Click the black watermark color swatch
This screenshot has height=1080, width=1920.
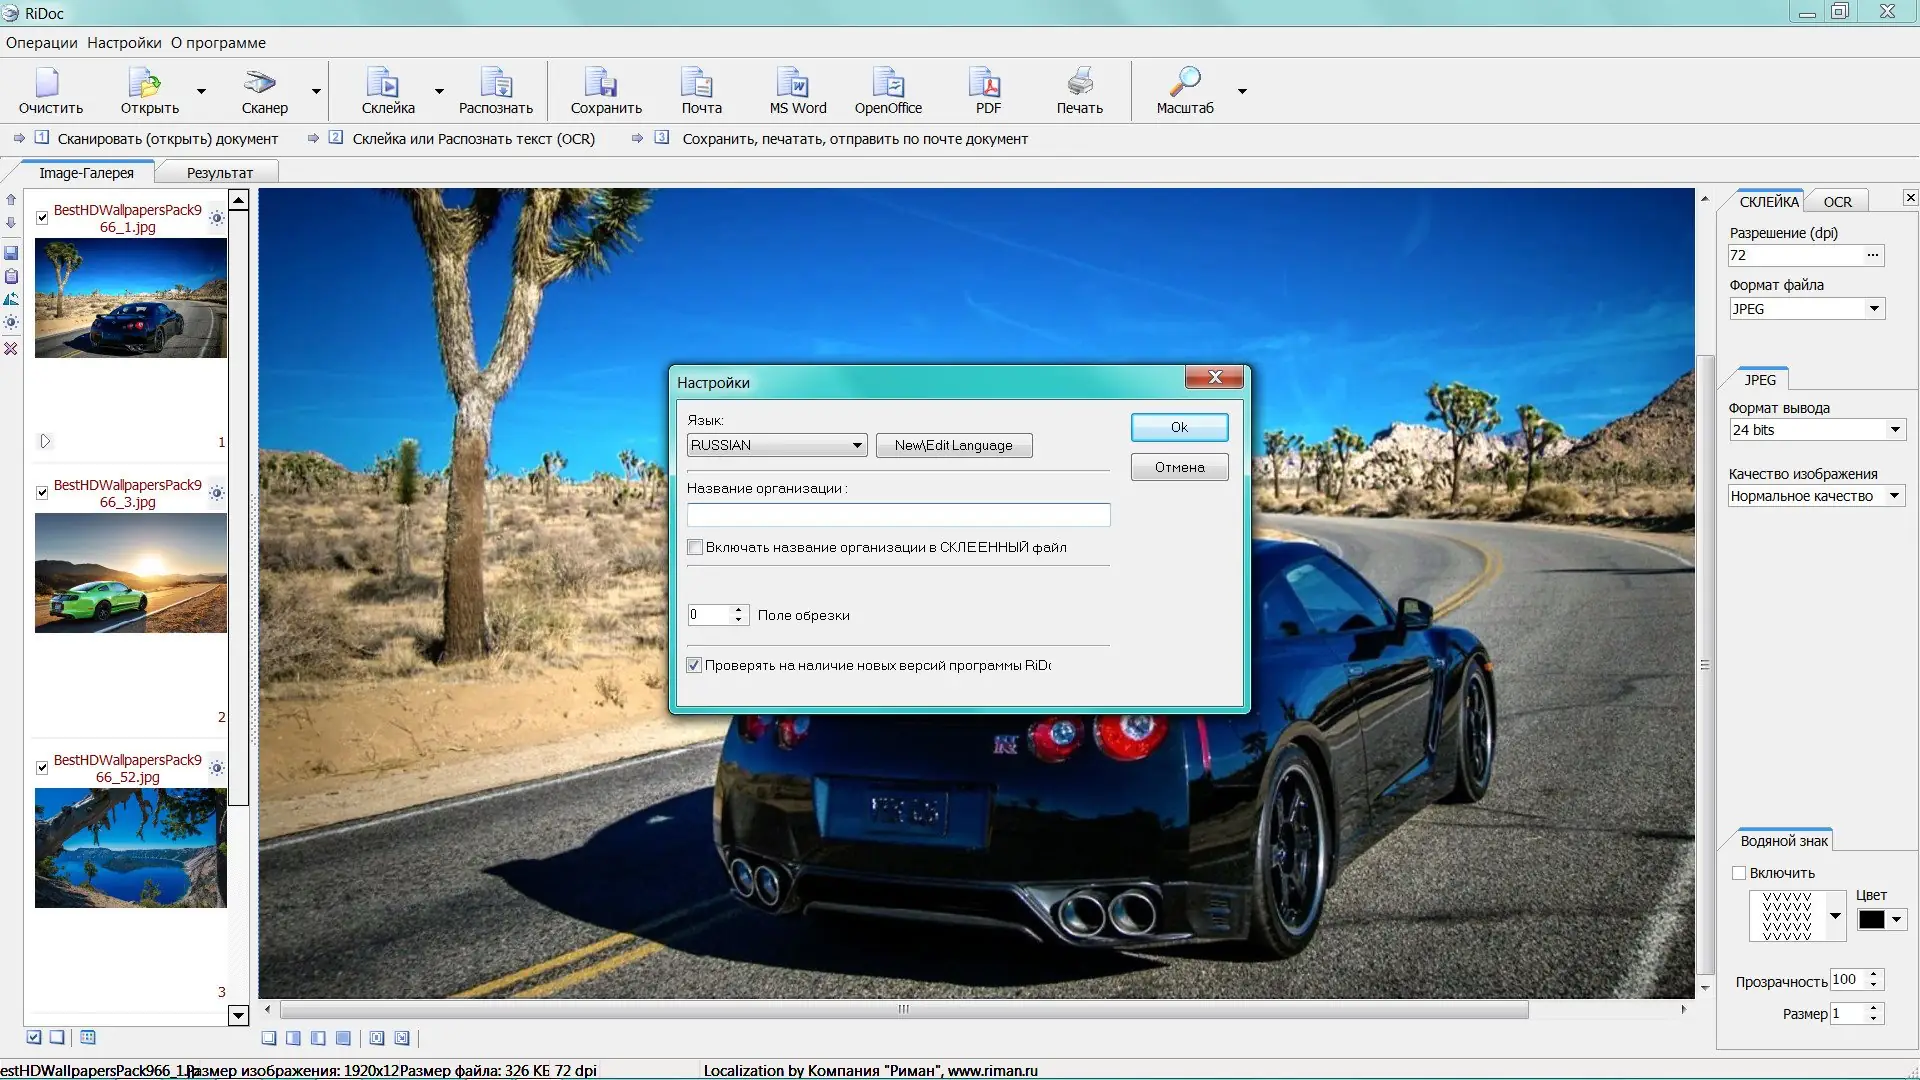tap(1871, 920)
